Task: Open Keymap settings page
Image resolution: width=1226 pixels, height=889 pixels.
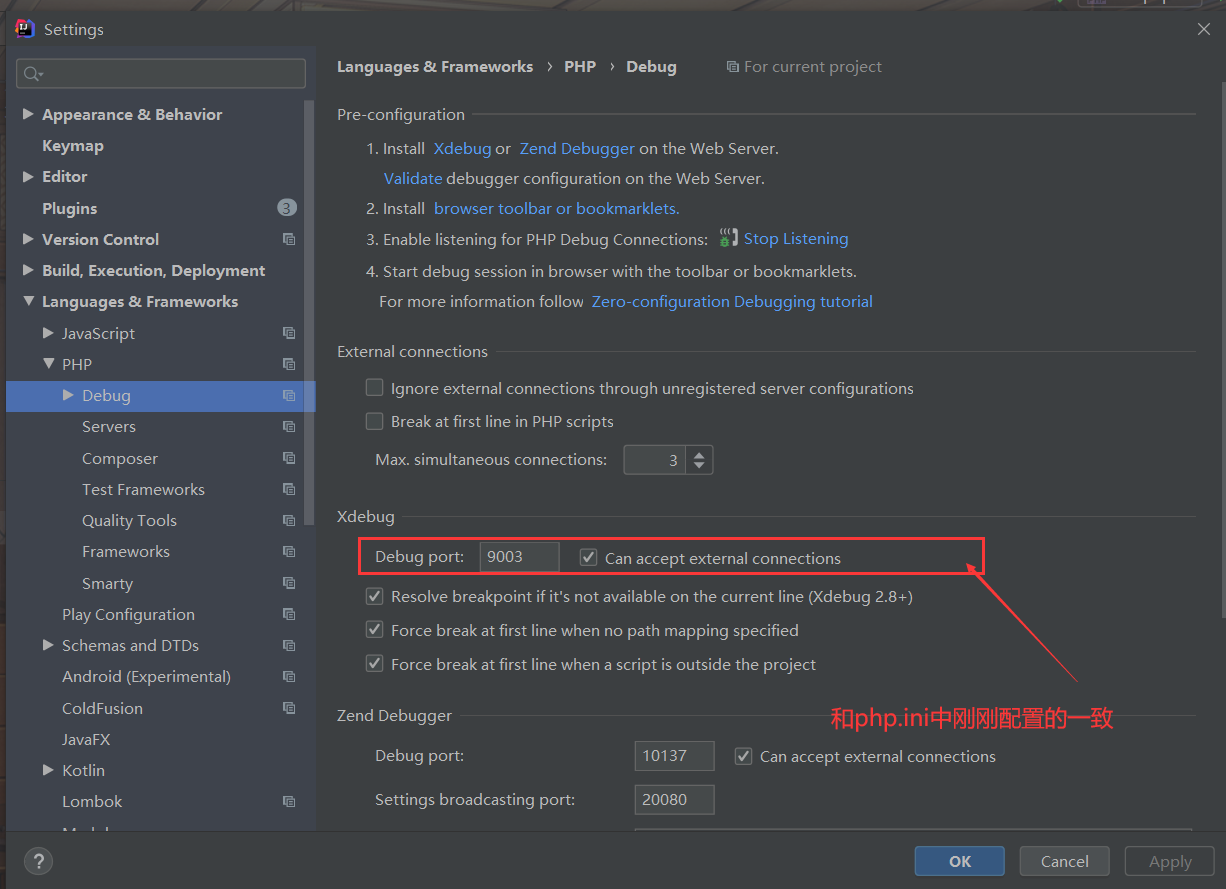Action: point(73,146)
